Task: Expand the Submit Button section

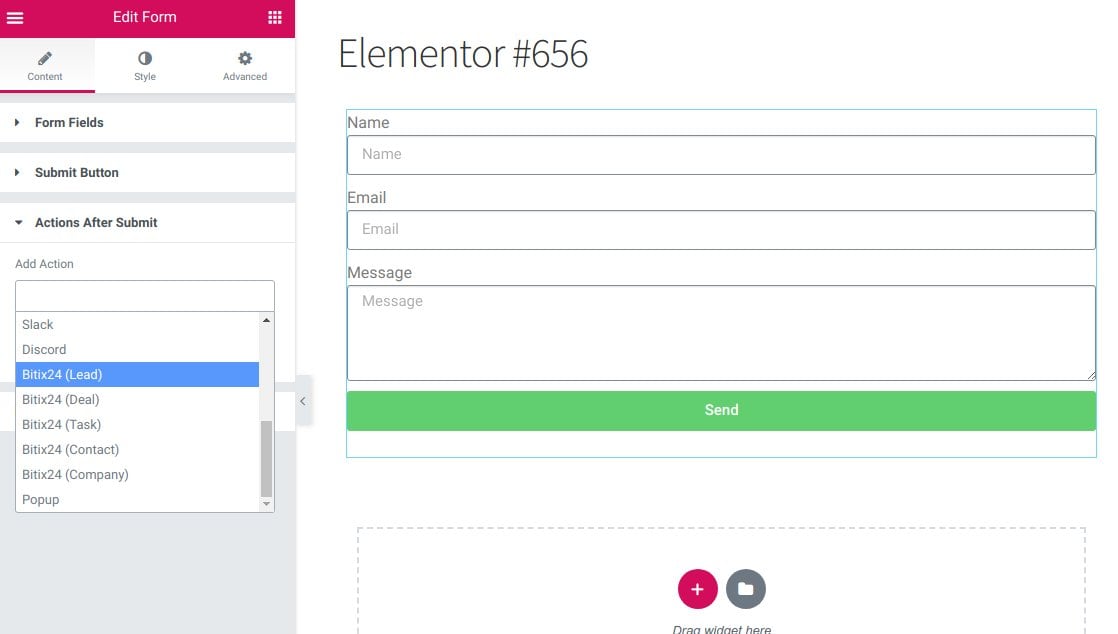Action: (147, 173)
